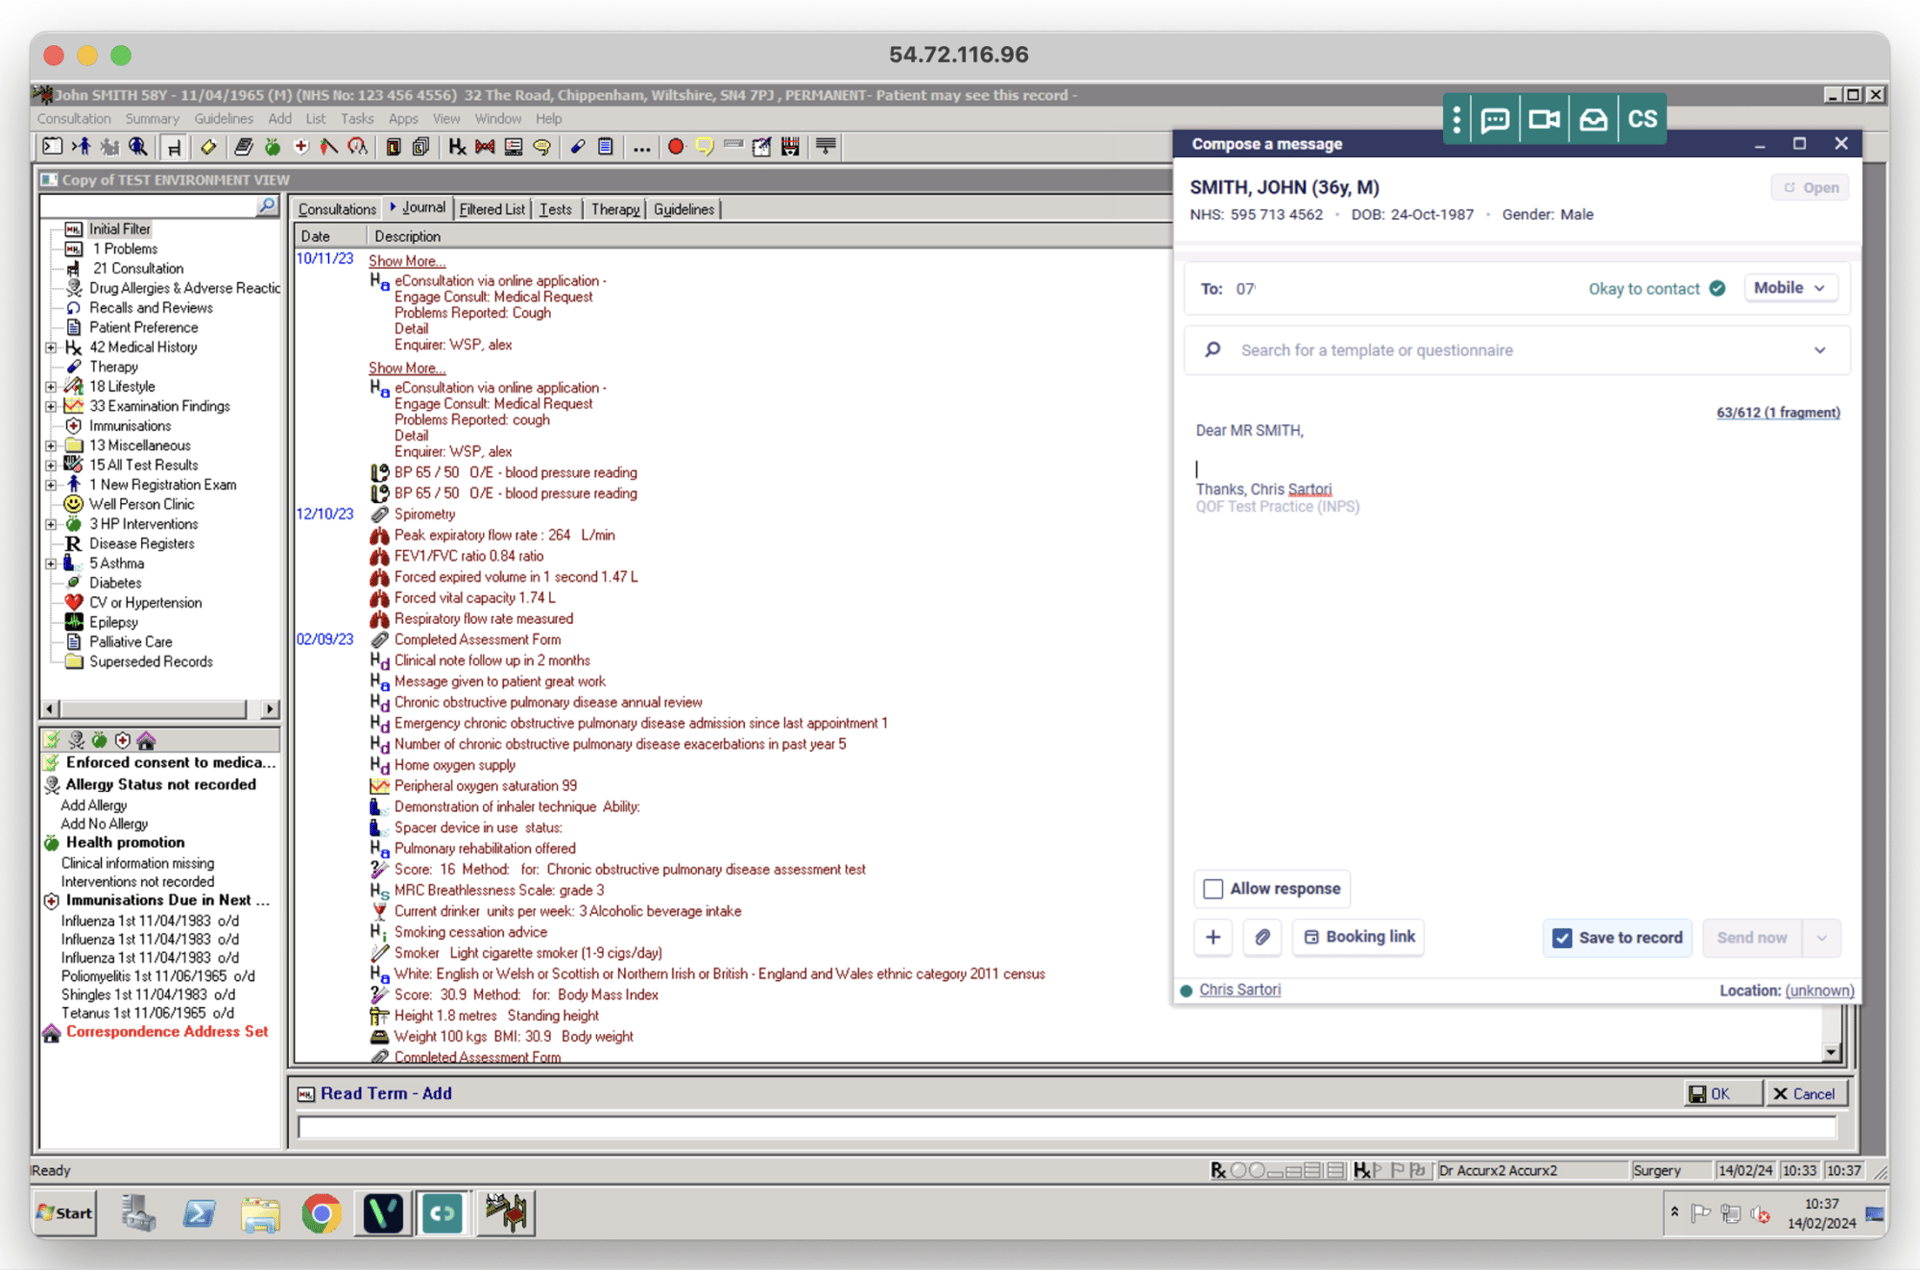Image resolution: width=1920 pixels, height=1270 pixels.
Task: Click the Accurx message chat icon
Action: (1495, 120)
